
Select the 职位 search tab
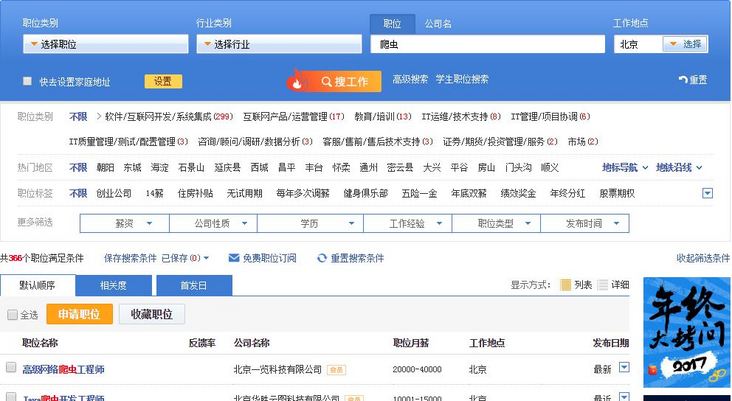tap(392, 24)
